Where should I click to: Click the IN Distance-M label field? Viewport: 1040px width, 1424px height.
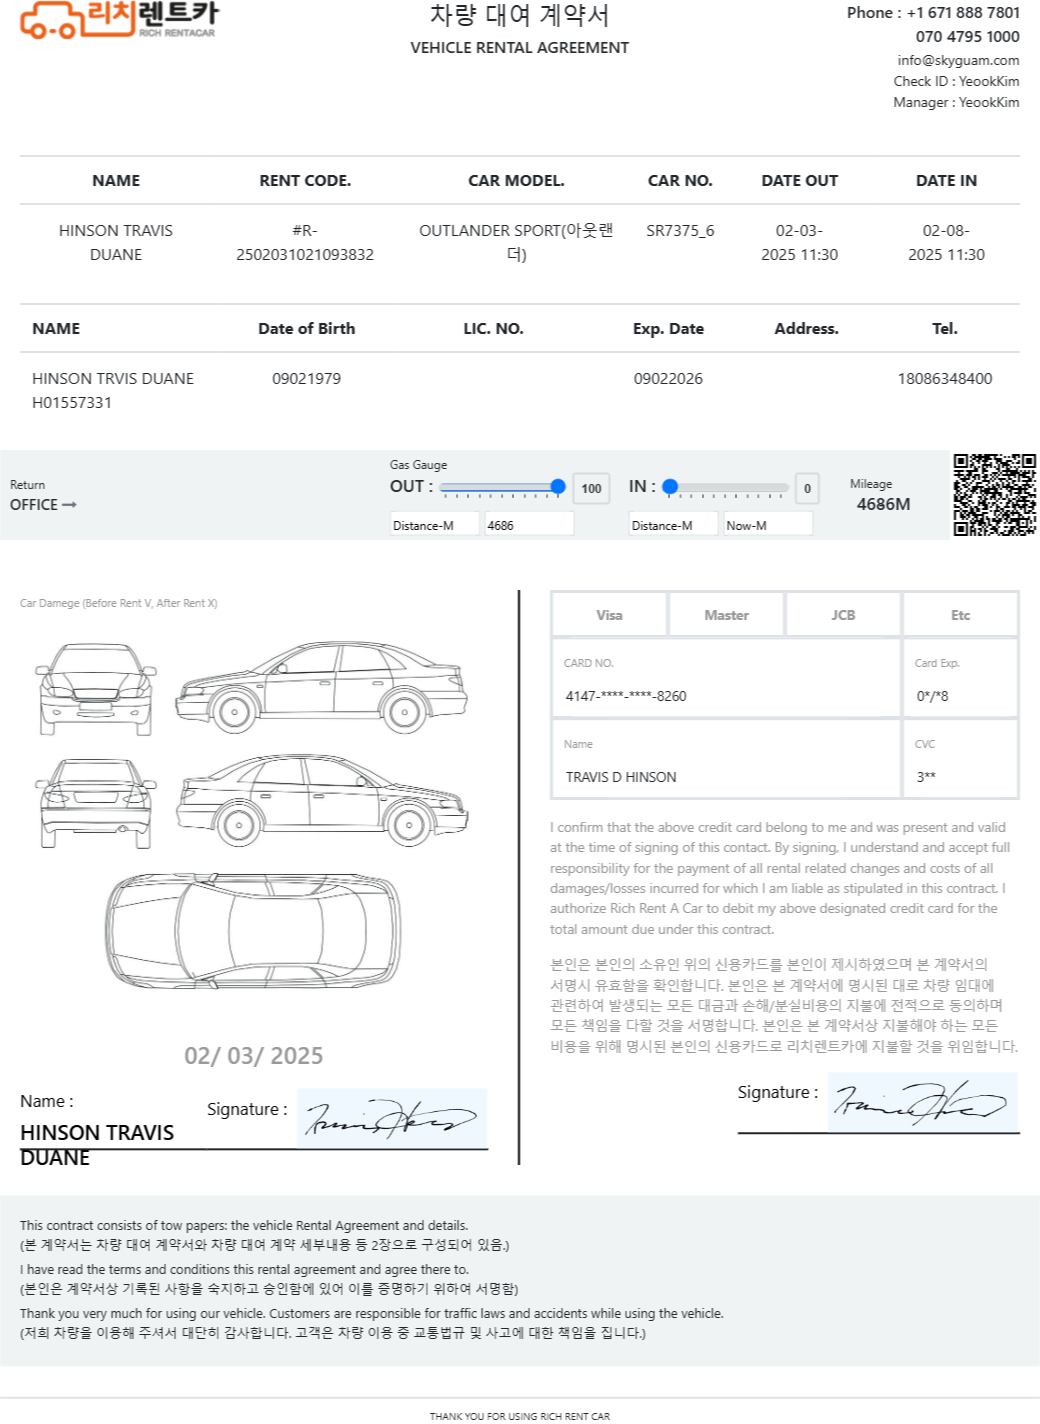coord(673,524)
